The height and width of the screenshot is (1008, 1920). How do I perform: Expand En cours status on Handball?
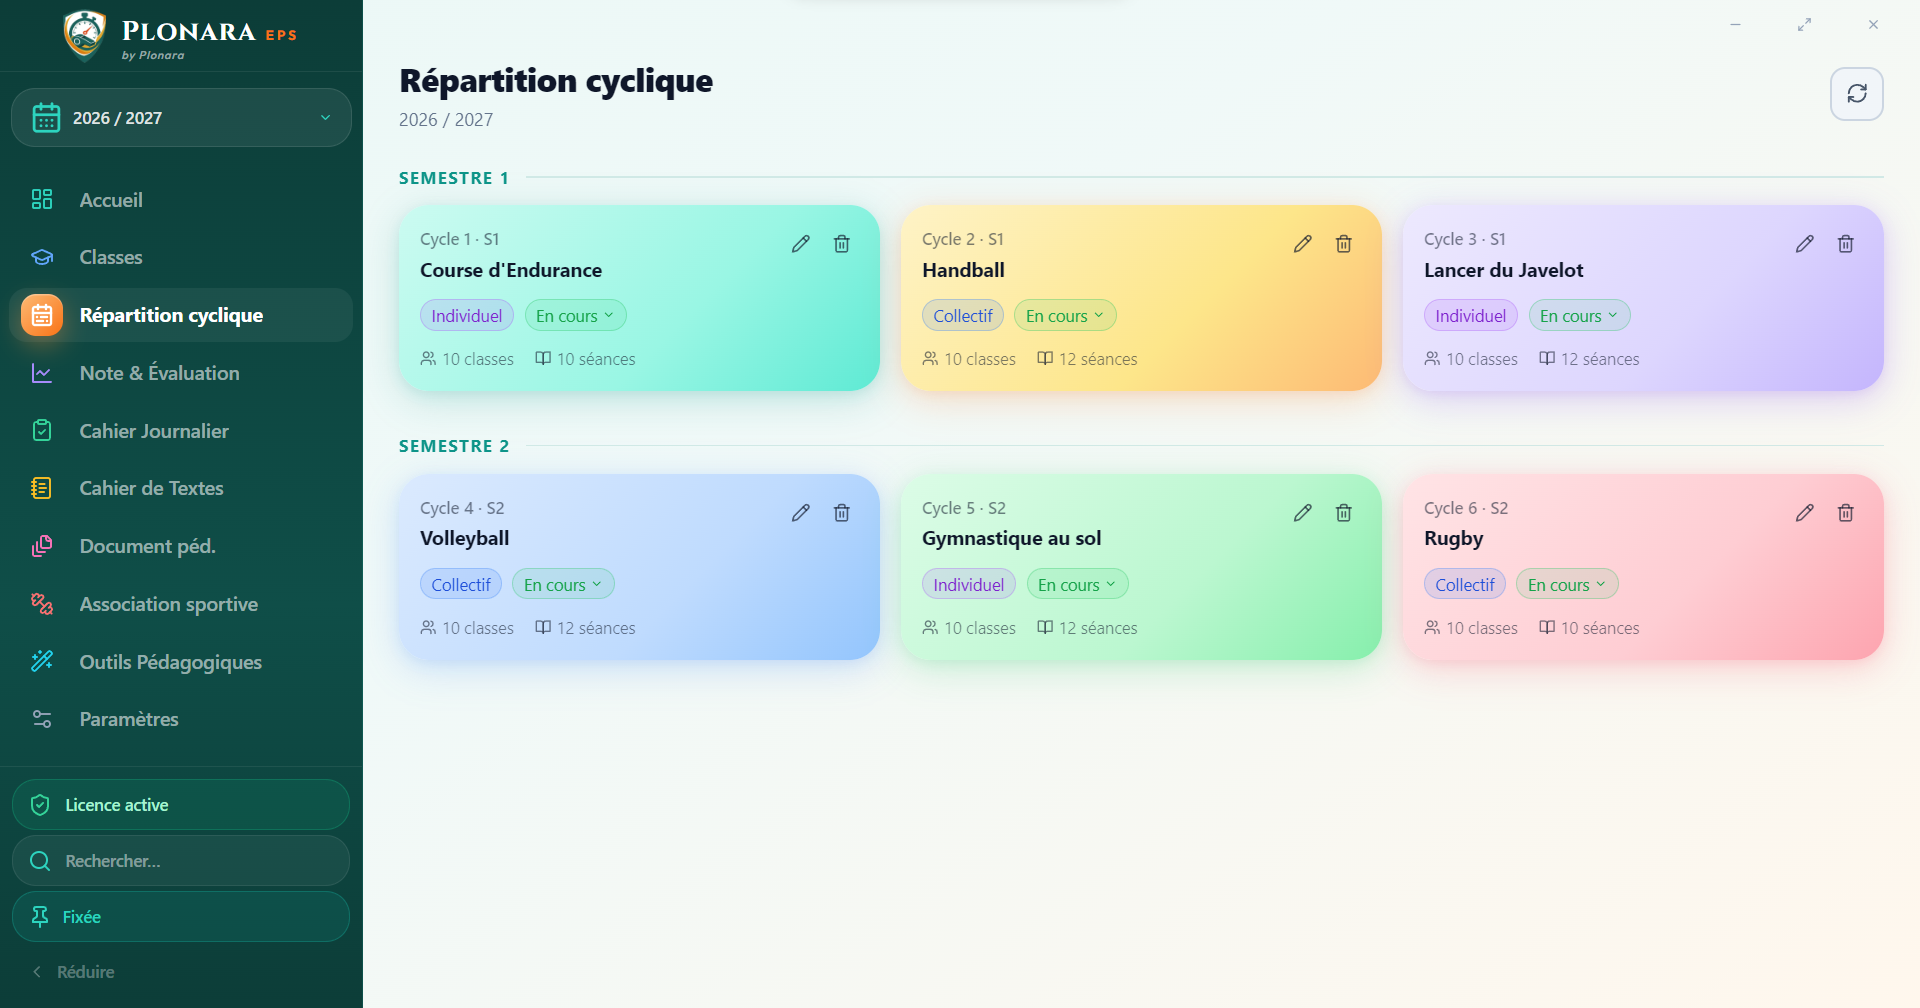pyautogui.click(x=1065, y=316)
